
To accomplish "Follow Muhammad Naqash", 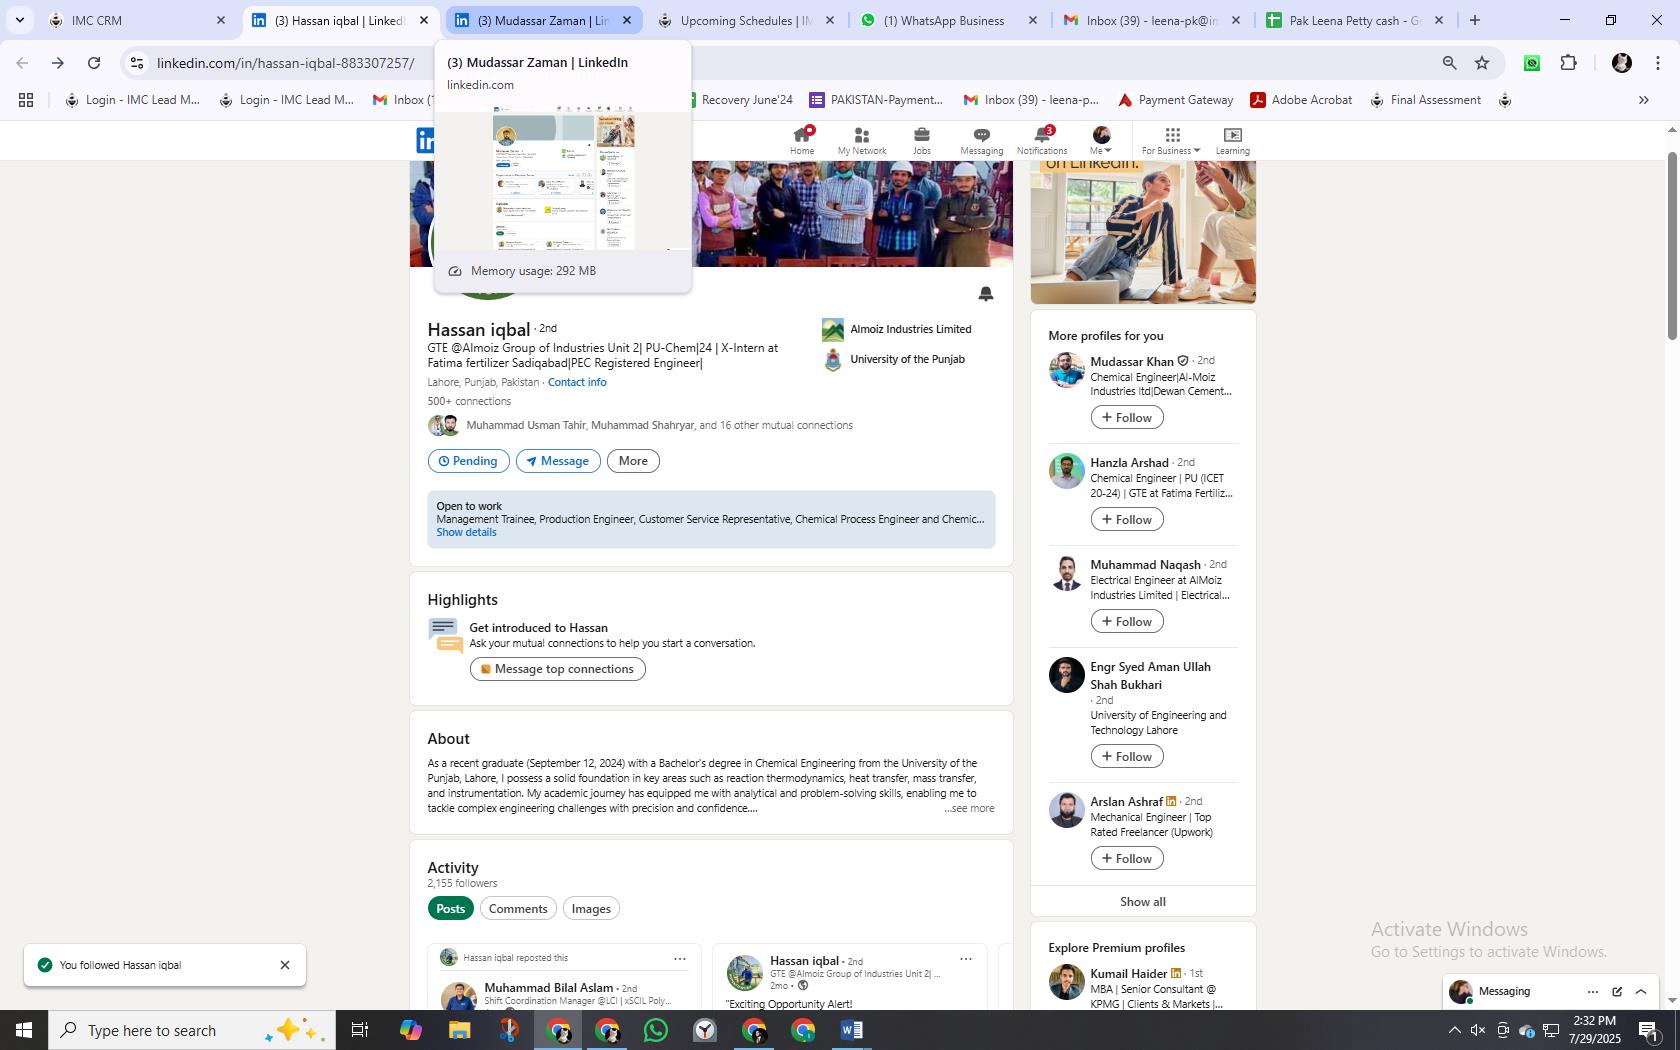I will tap(1127, 621).
